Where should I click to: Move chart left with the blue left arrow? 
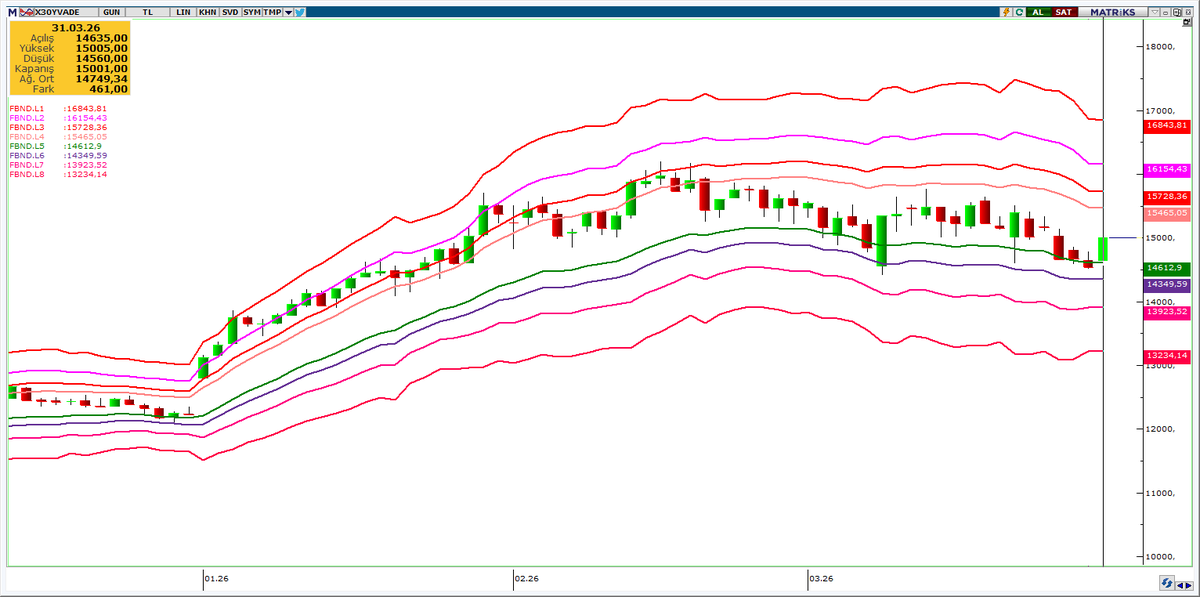click(1180, 585)
